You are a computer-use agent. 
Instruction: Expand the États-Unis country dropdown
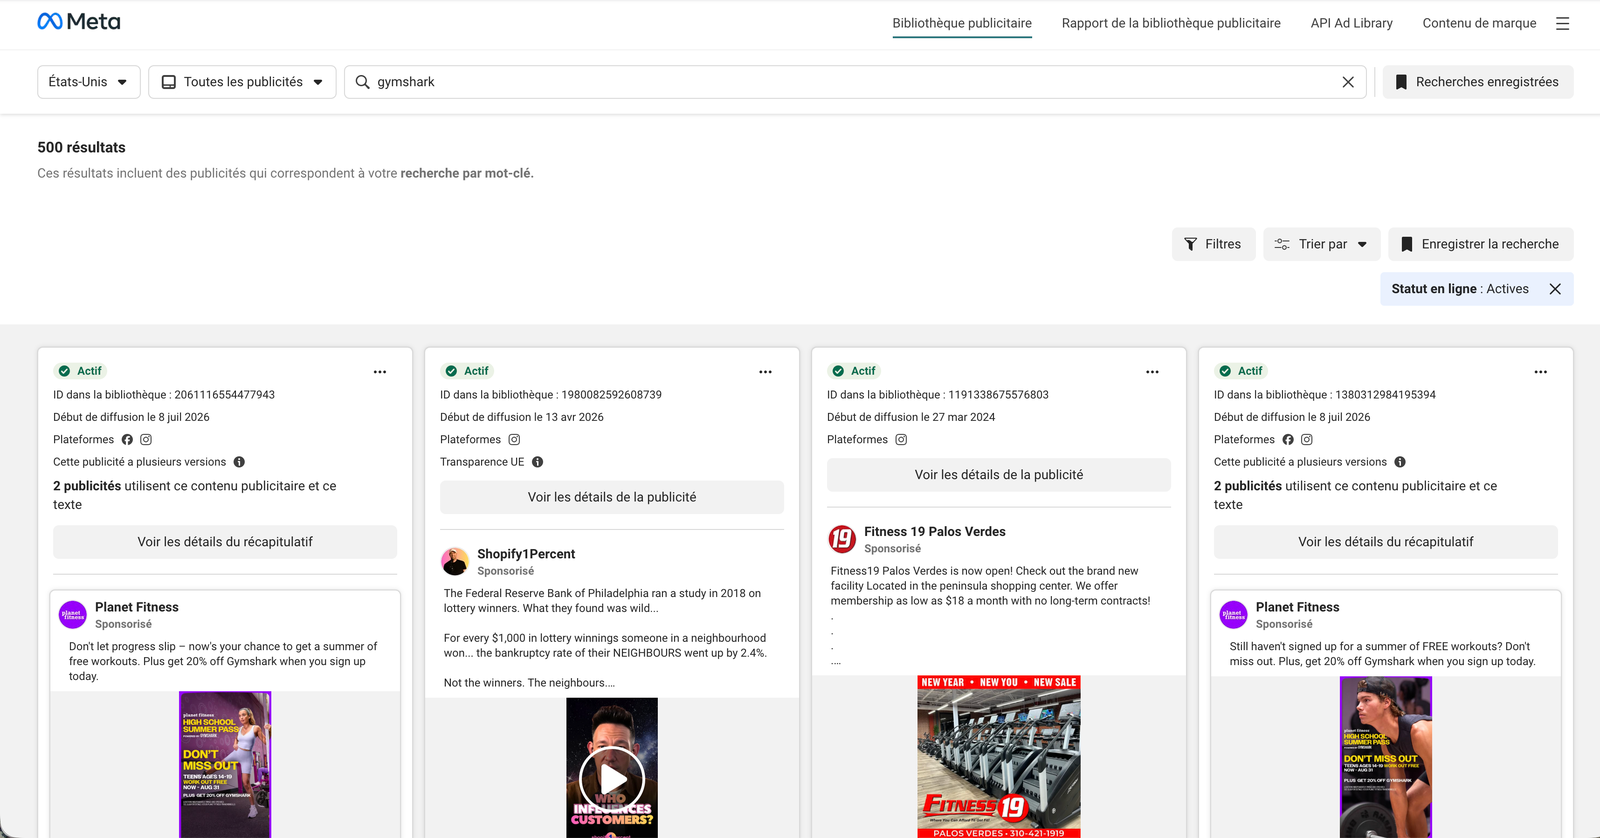click(x=89, y=82)
